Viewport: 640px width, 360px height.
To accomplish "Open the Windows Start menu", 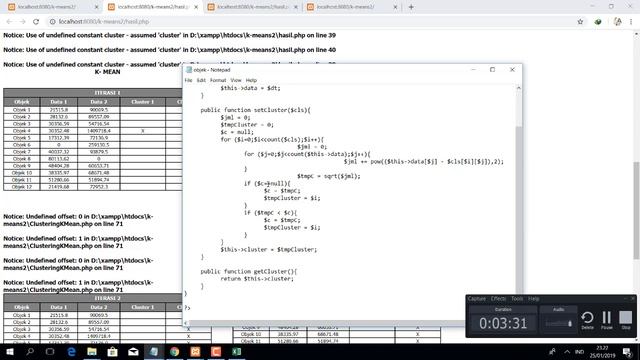I will pyautogui.click(x=9, y=351).
